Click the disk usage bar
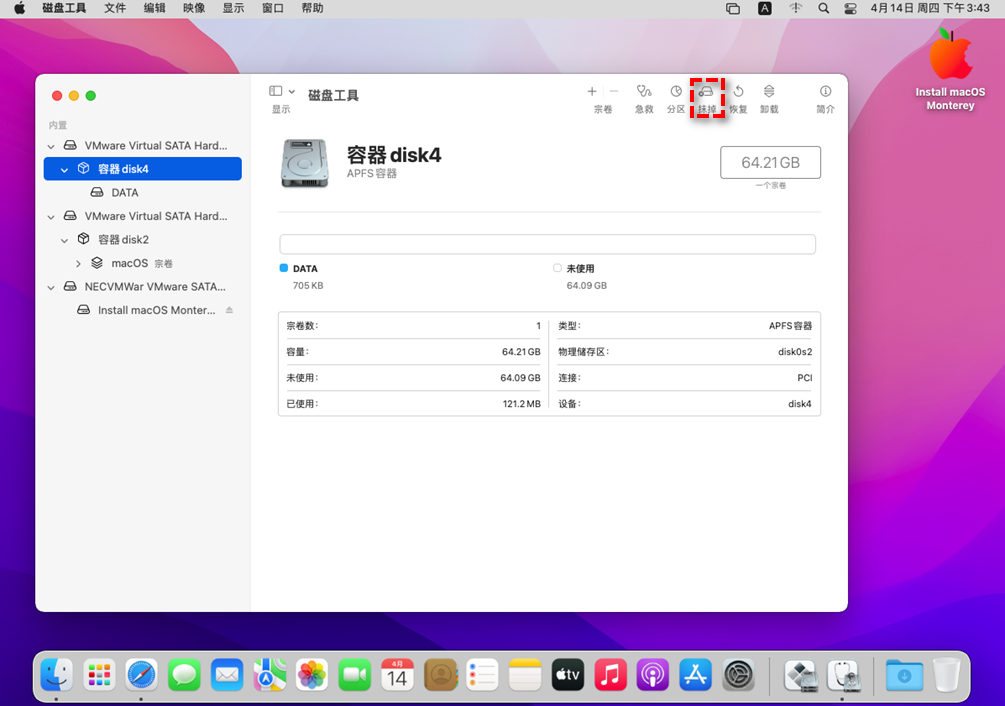Screen dimensions: 1005x706 547,244
